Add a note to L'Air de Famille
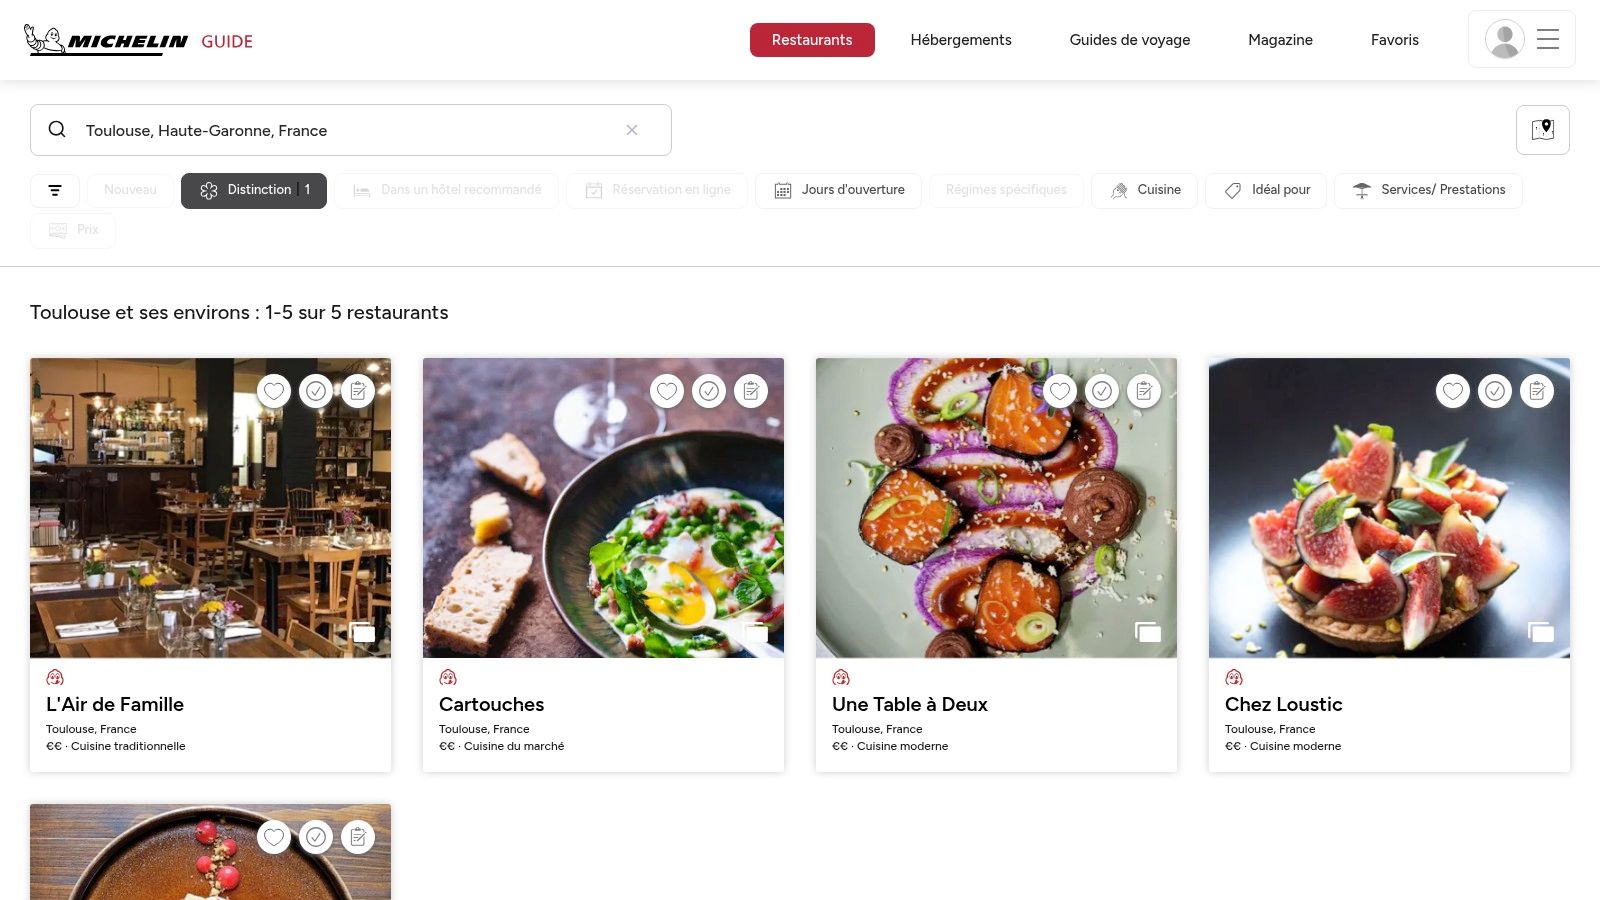The width and height of the screenshot is (1600, 900). [358, 391]
